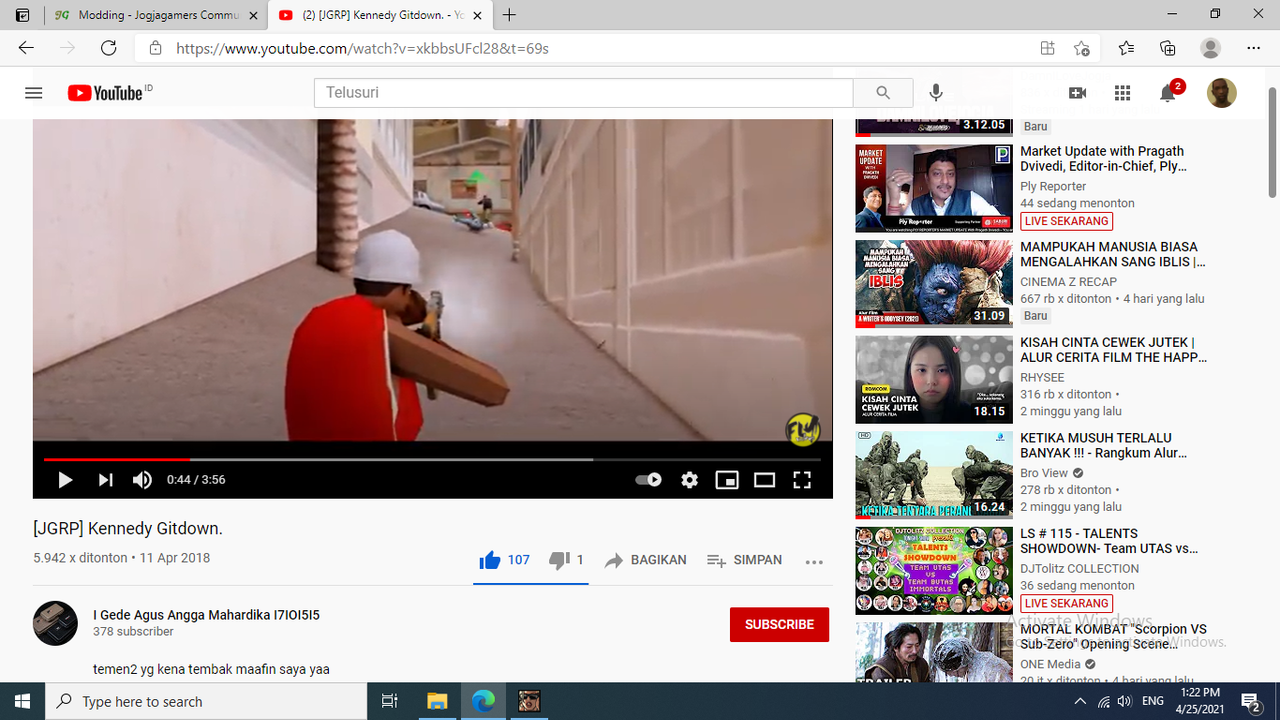This screenshot has height=720, width=1280.
Task: Open the account avatar menu
Action: point(1222,93)
